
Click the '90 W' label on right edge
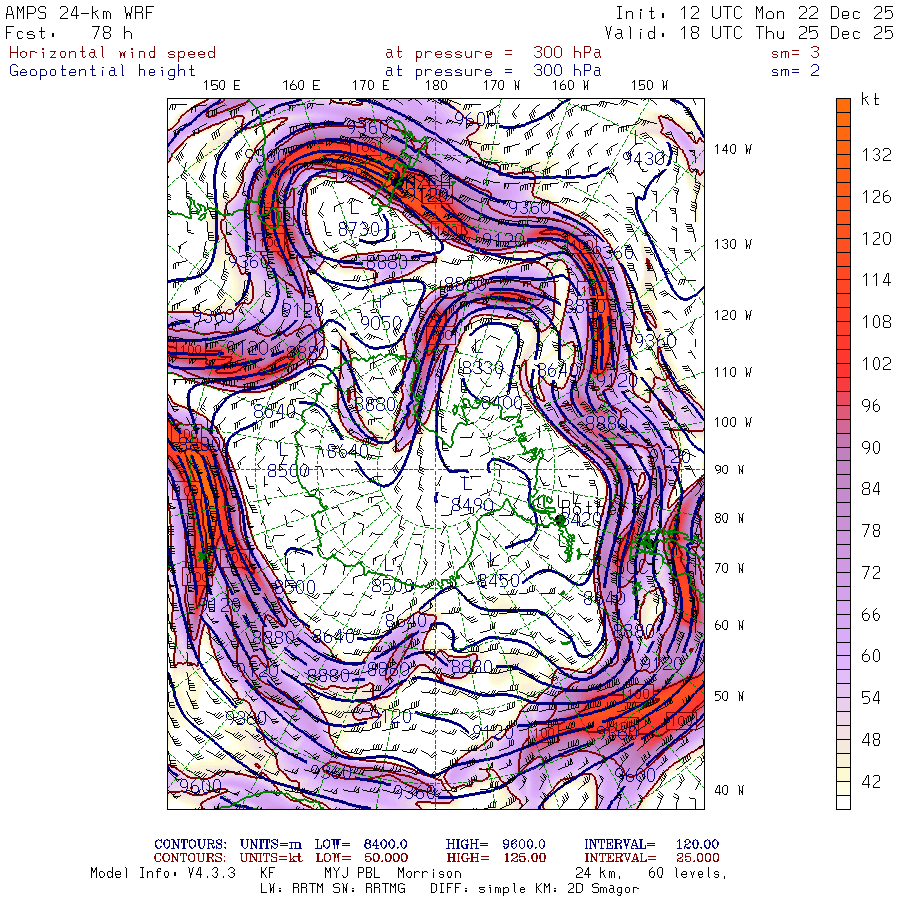[729, 470]
